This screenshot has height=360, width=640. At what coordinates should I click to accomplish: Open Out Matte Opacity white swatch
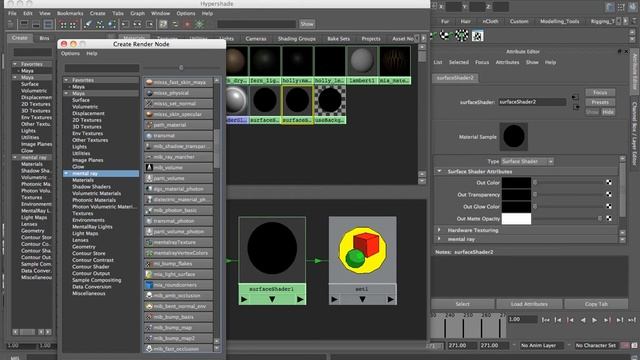pyautogui.click(x=516, y=219)
